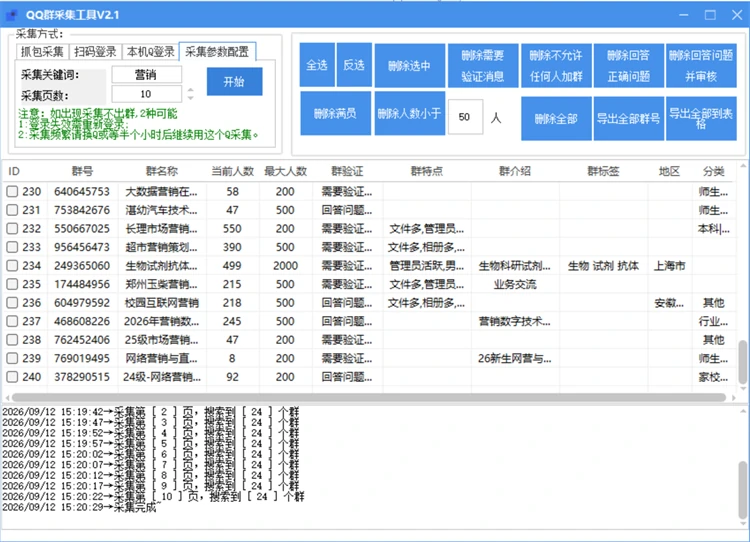Image resolution: width=750 pixels, height=542 pixels.
Task: Click the 导出全部到表格 button
Action: 701,119
